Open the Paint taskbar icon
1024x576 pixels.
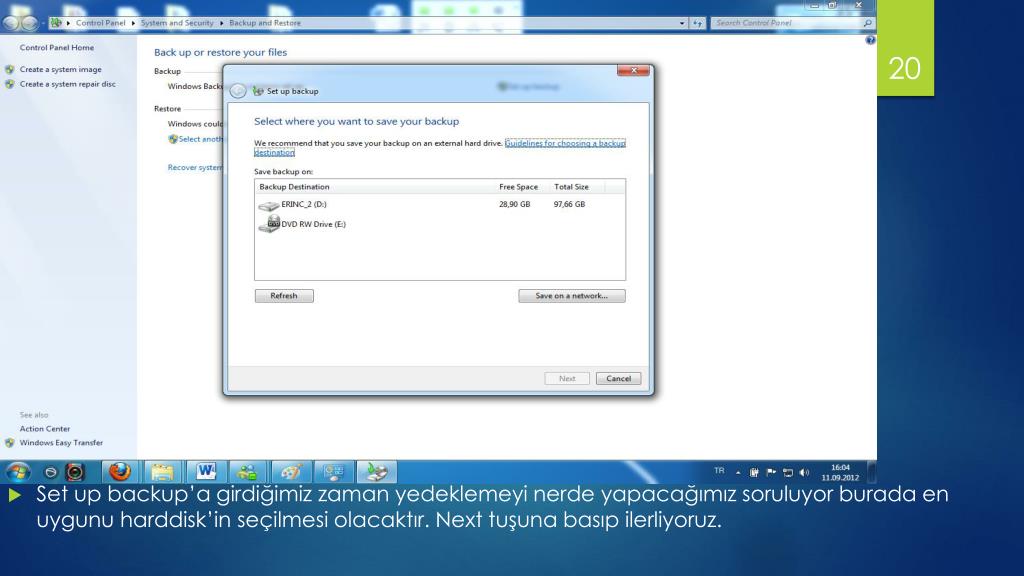pos(291,472)
